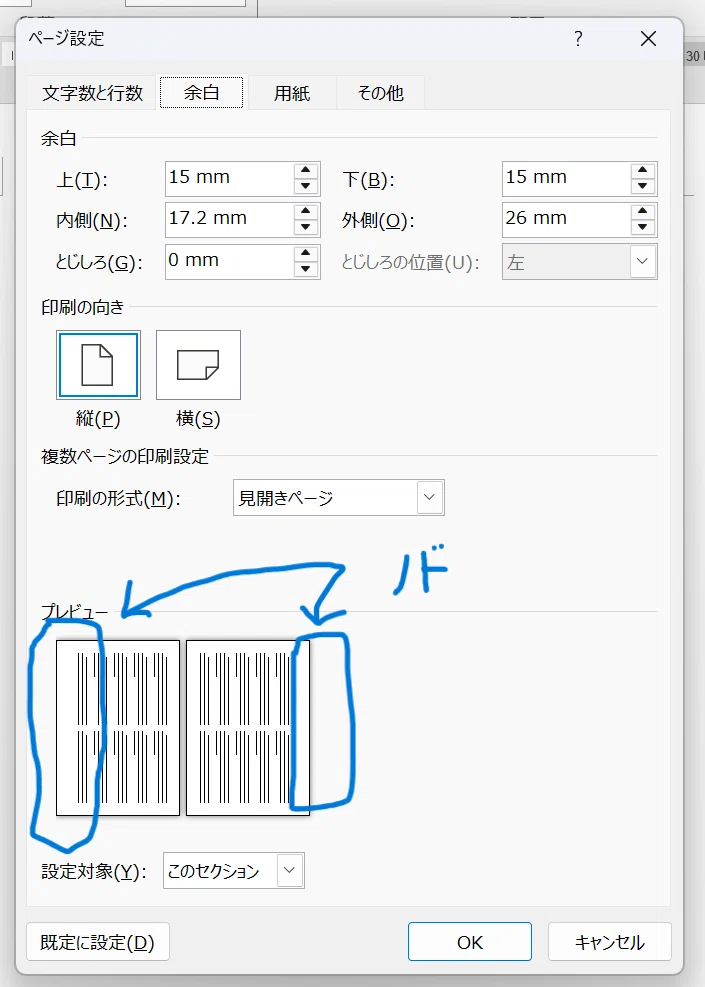The height and width of the screenshot is (987, 705).
Task: Select 横(S) landscape orientation icon
Action: (x=198, y=365)
